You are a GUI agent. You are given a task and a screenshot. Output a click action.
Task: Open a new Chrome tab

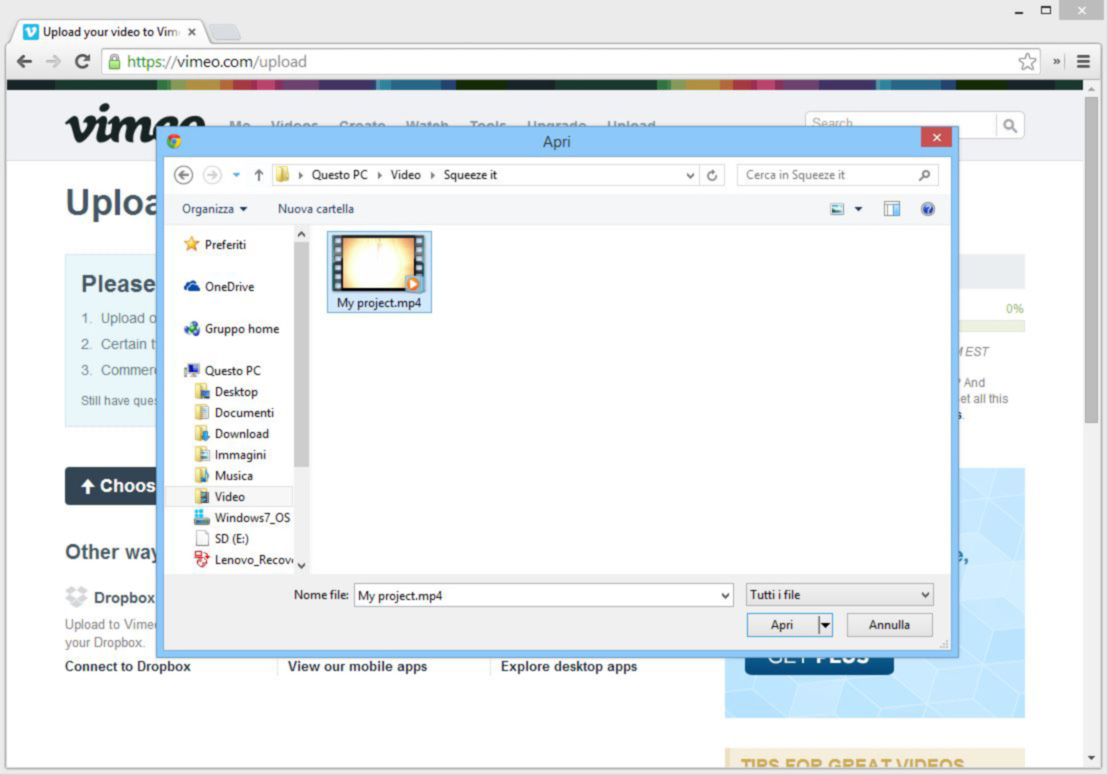point(225,32)
